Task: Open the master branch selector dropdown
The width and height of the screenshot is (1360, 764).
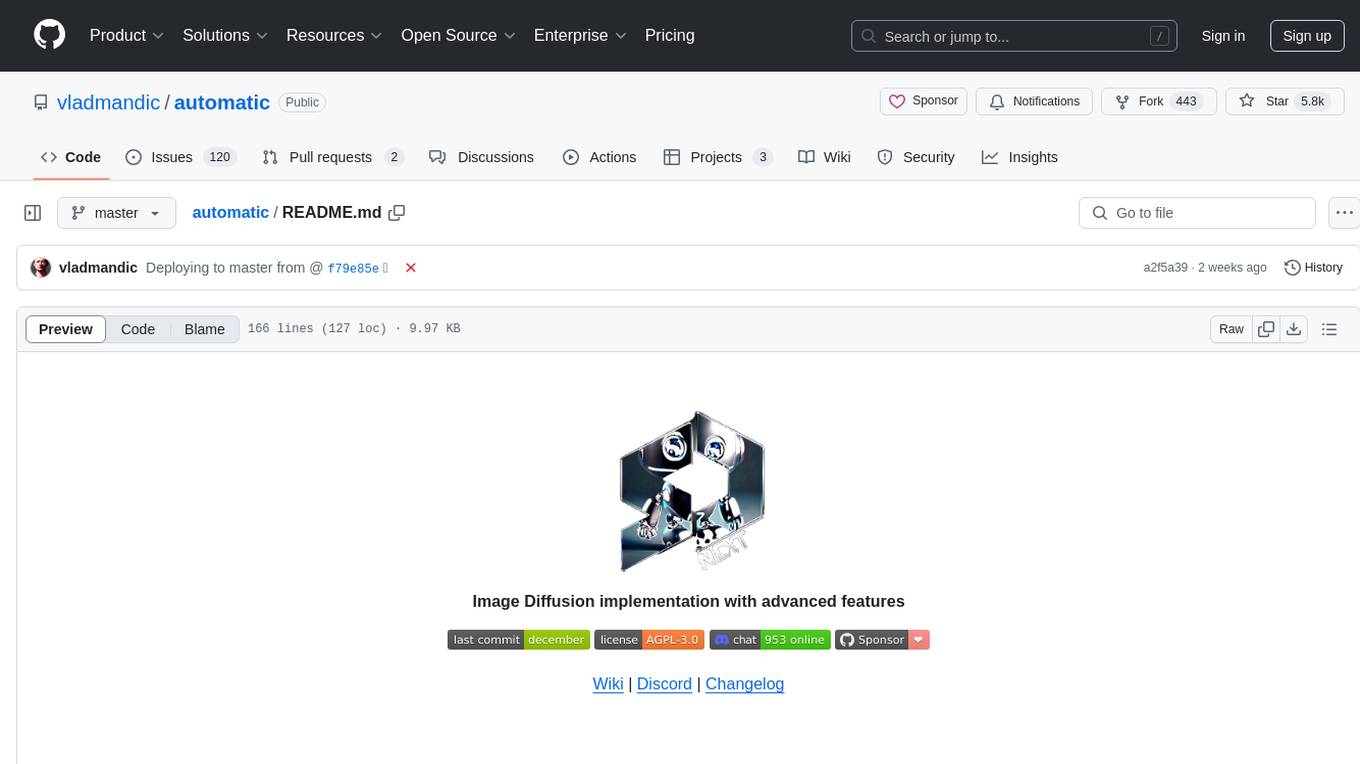Action: (x=116, y=213)
